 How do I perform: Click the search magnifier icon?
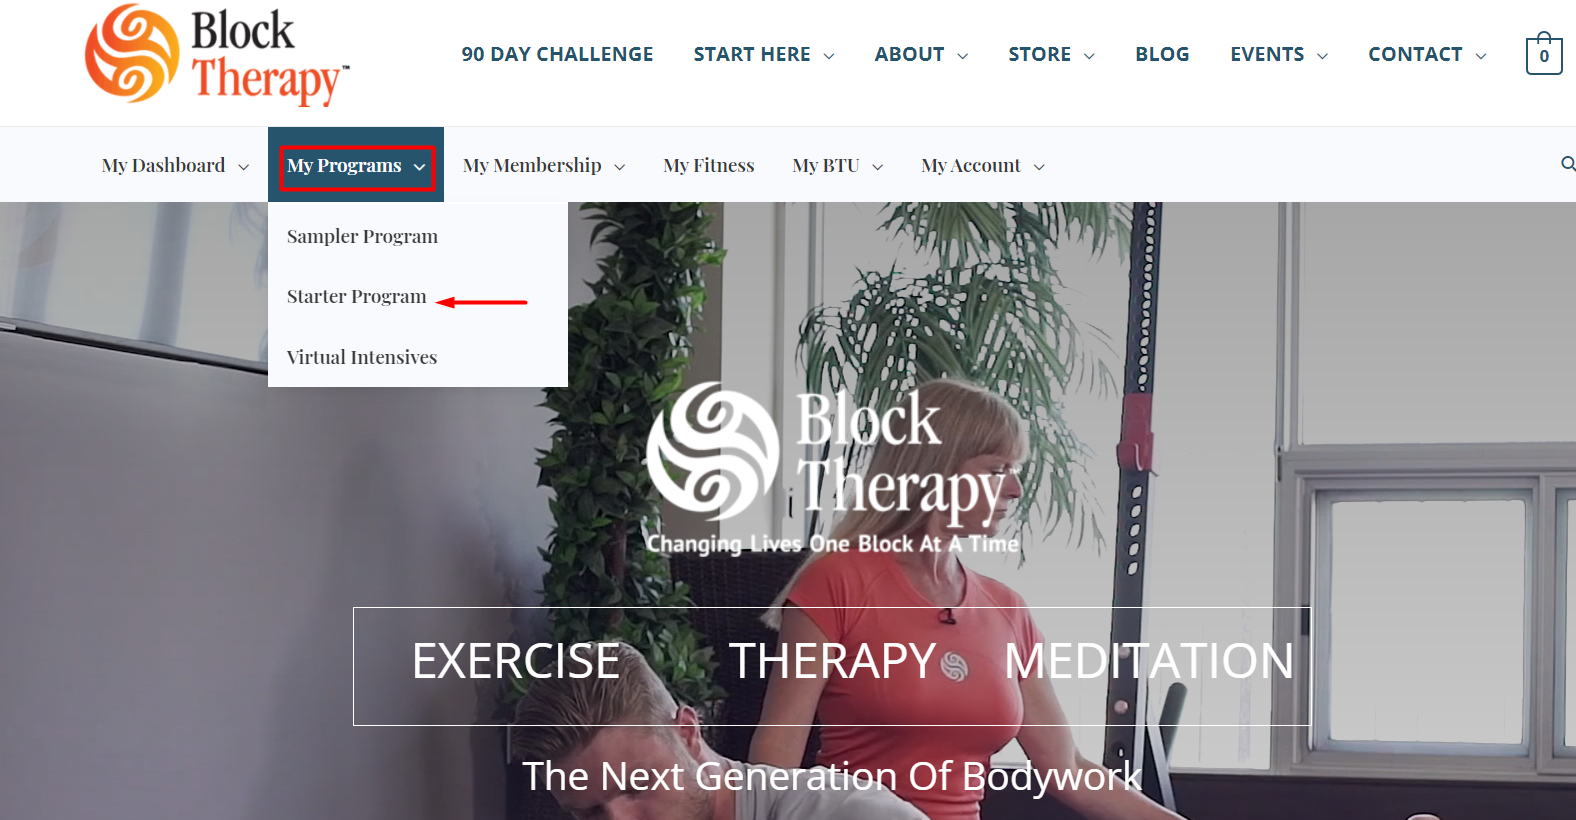tap(1568, 164)
